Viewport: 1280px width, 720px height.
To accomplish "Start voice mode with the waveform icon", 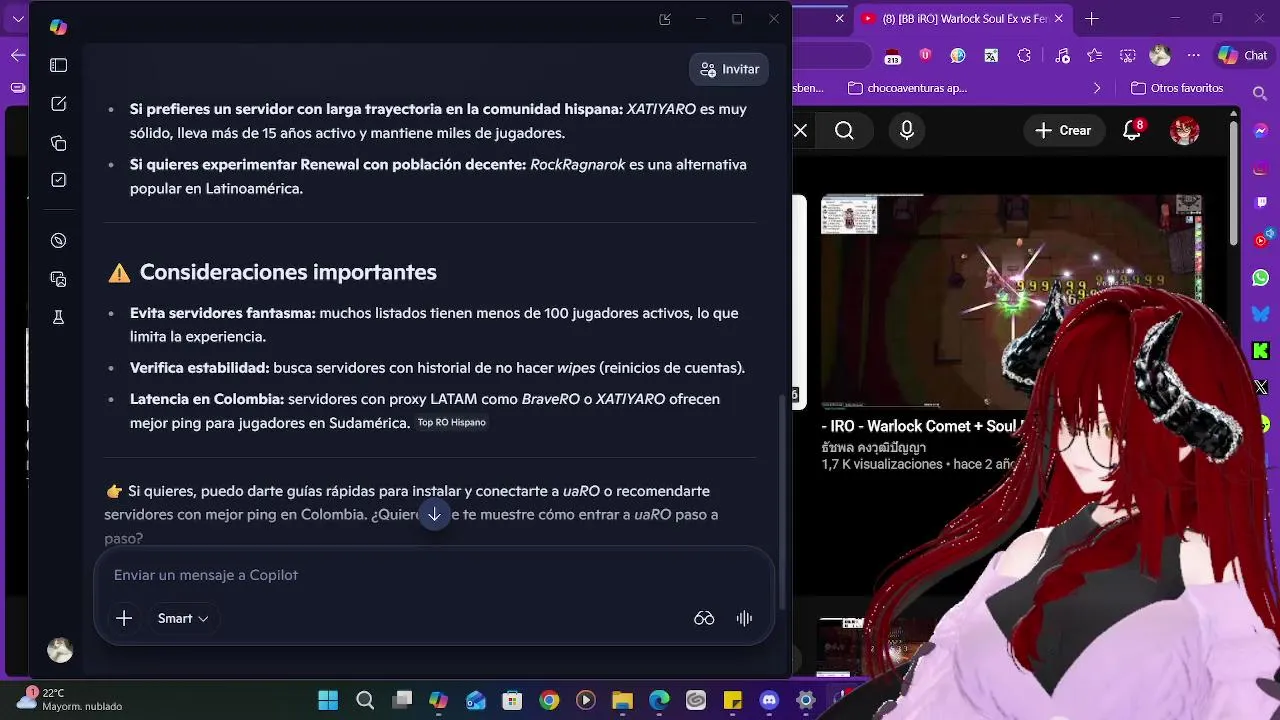I will [x=744, y=618].
